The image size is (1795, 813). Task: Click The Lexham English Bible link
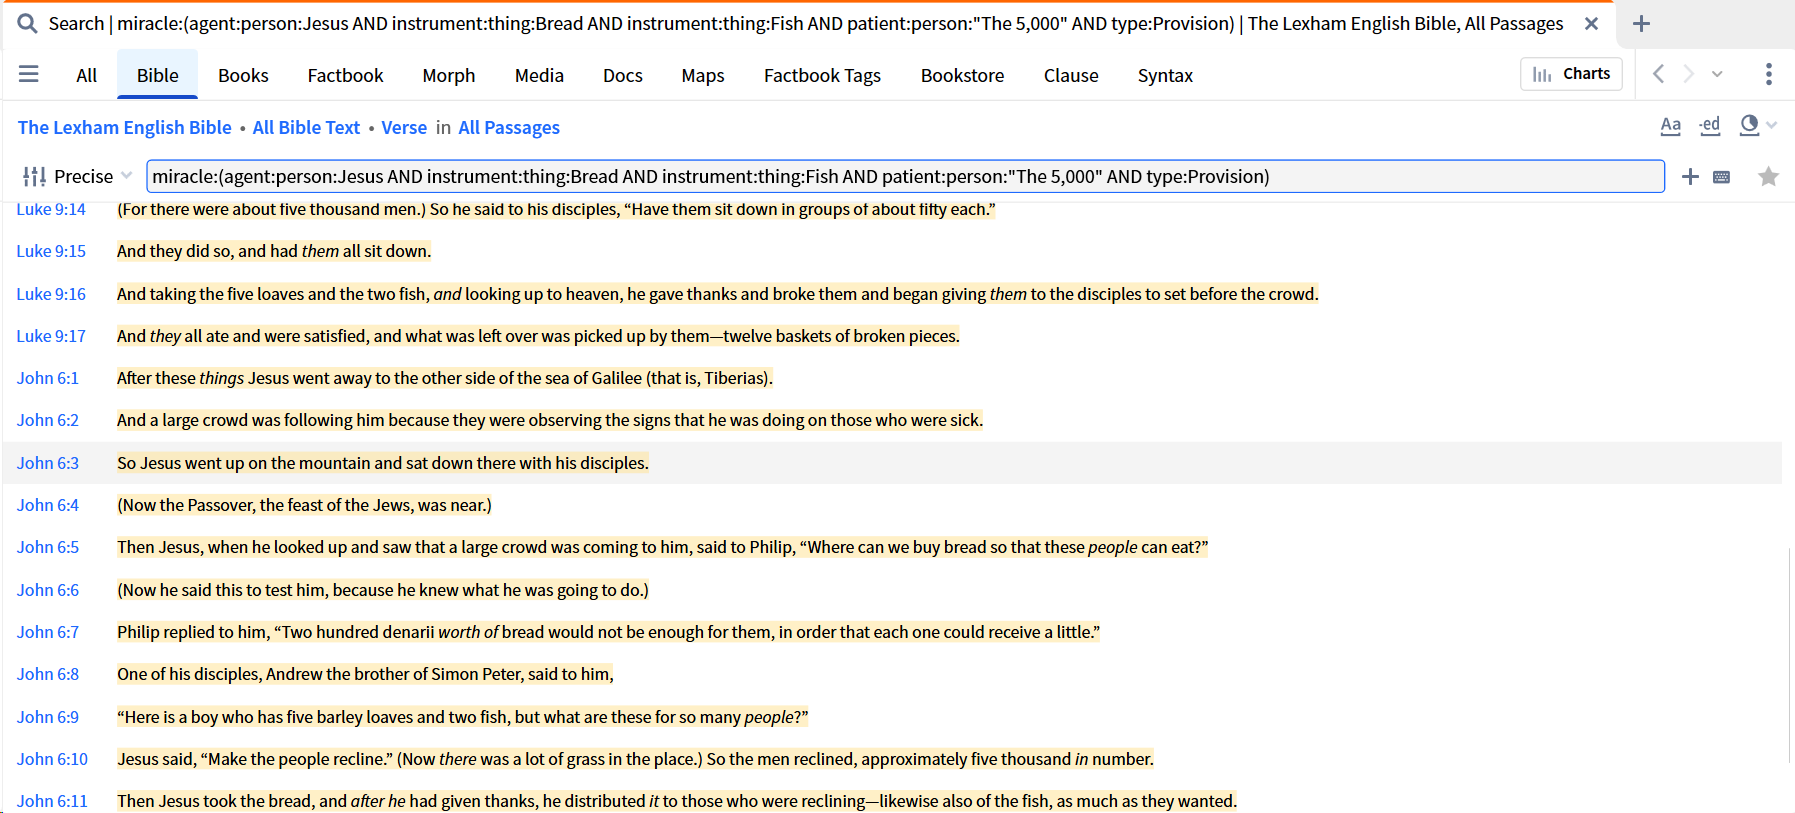coord(125,128)
